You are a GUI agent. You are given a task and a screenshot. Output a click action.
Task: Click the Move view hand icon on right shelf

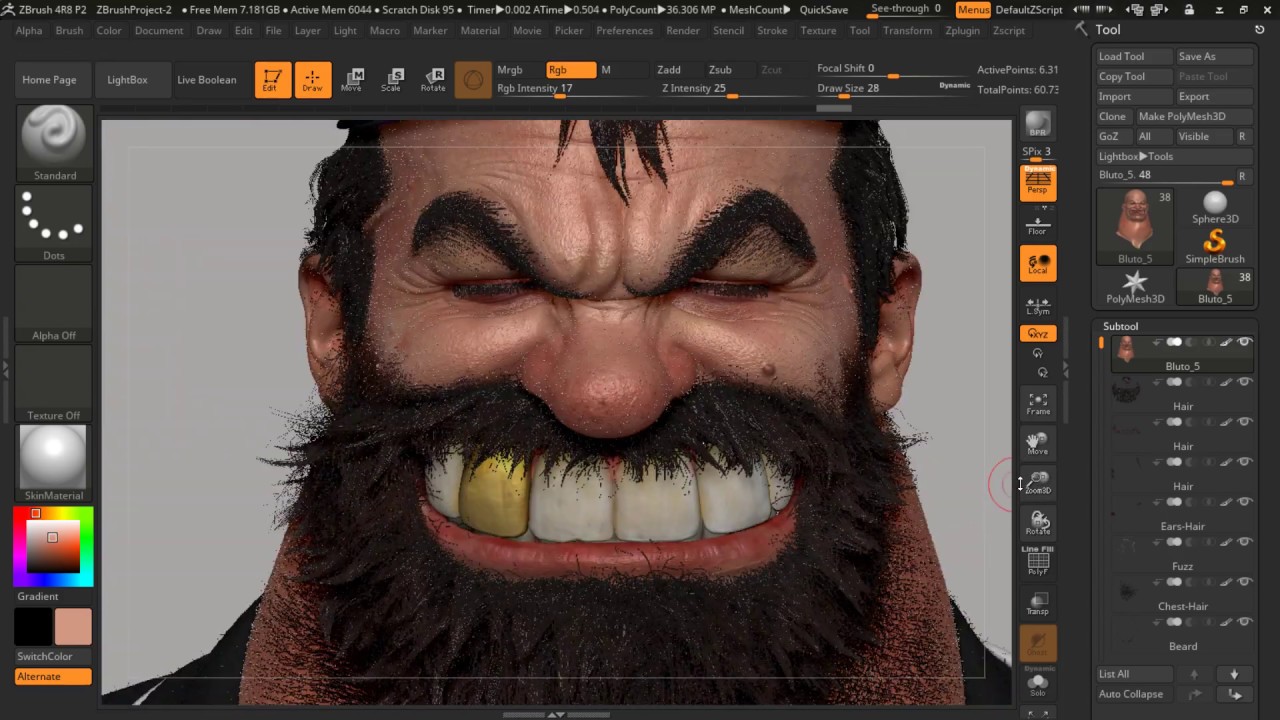click(1038, 443)
